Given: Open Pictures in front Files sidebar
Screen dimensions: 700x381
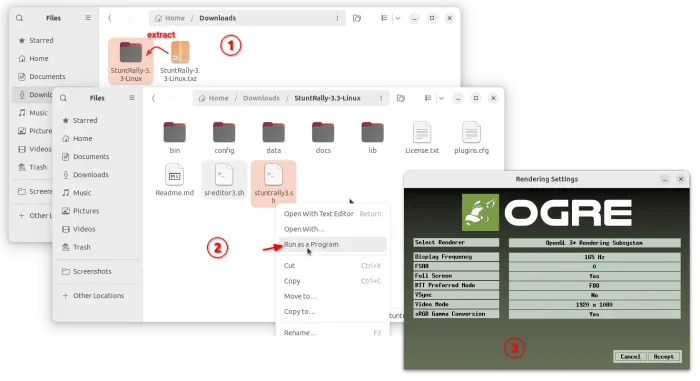Looking at the screenshot, I should tap(98, 211).
